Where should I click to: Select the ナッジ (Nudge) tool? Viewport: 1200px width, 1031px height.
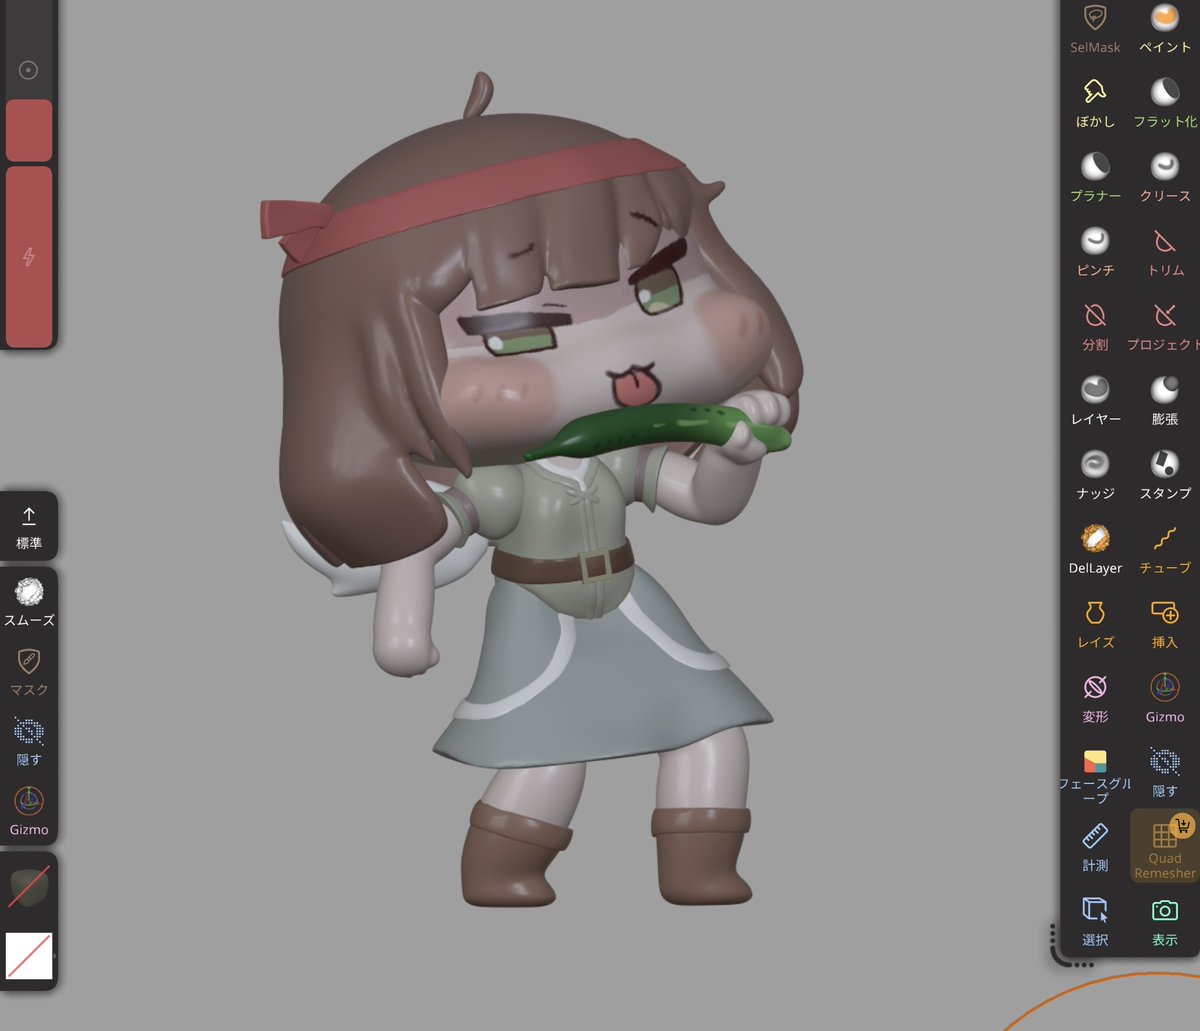[1095, 473]
